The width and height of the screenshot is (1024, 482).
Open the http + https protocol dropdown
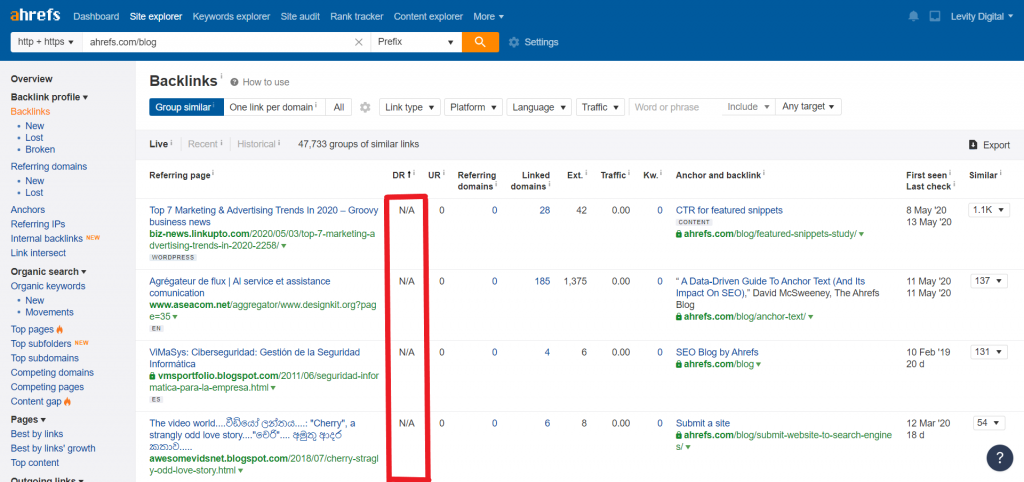click(46, 42)
